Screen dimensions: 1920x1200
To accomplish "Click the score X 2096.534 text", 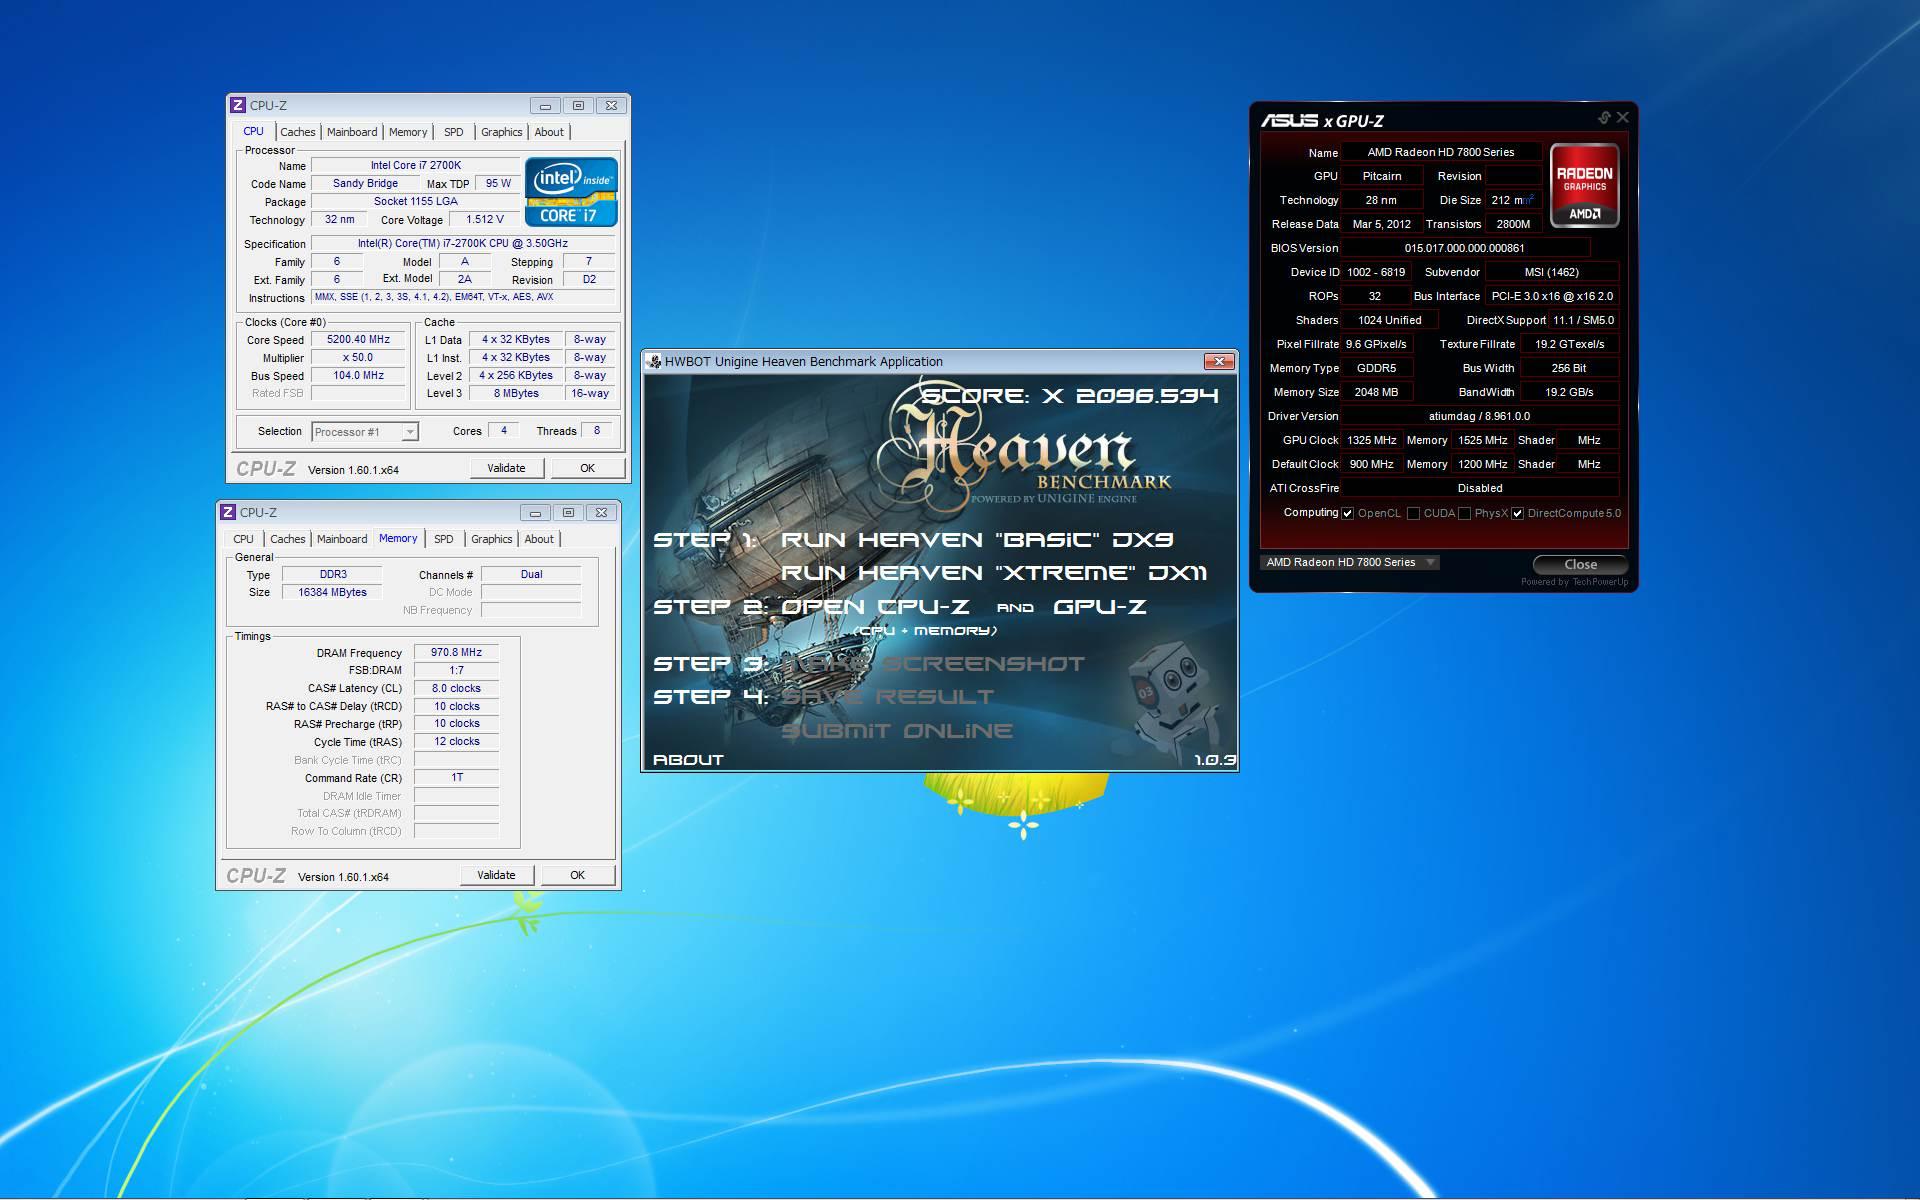I will [x=1070, y=396].
